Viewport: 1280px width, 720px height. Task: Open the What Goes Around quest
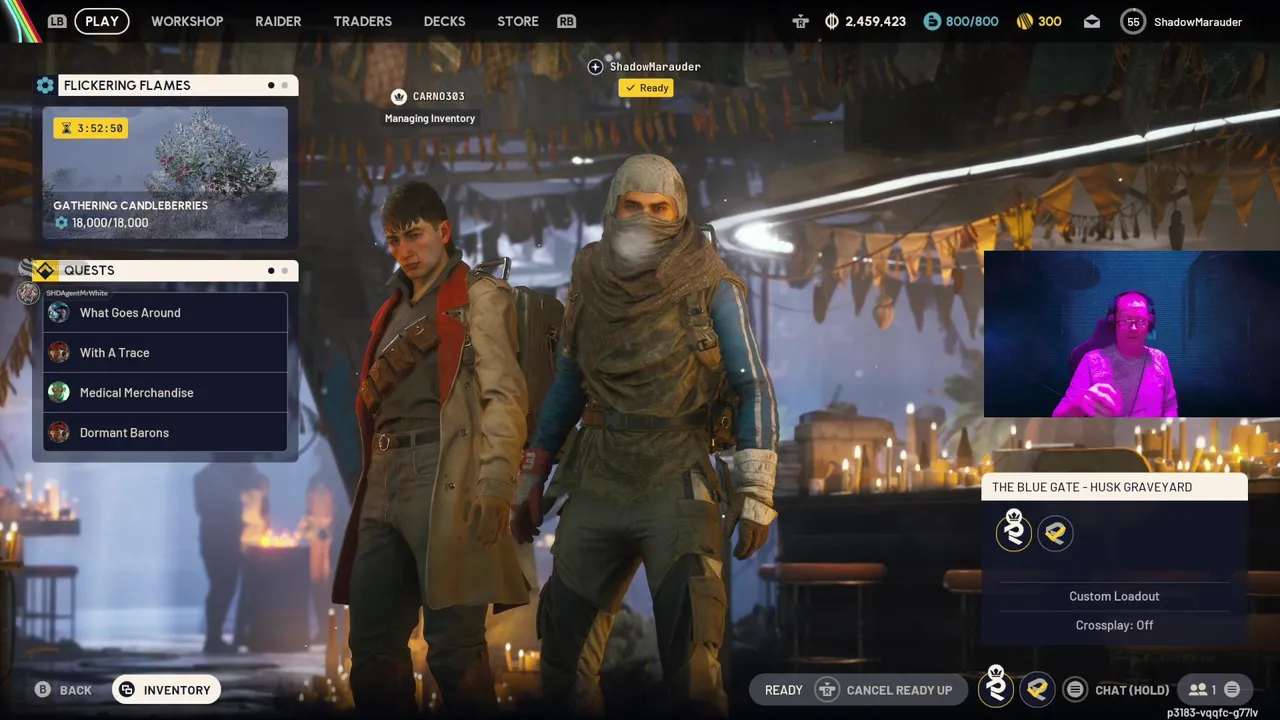point(165,313)
